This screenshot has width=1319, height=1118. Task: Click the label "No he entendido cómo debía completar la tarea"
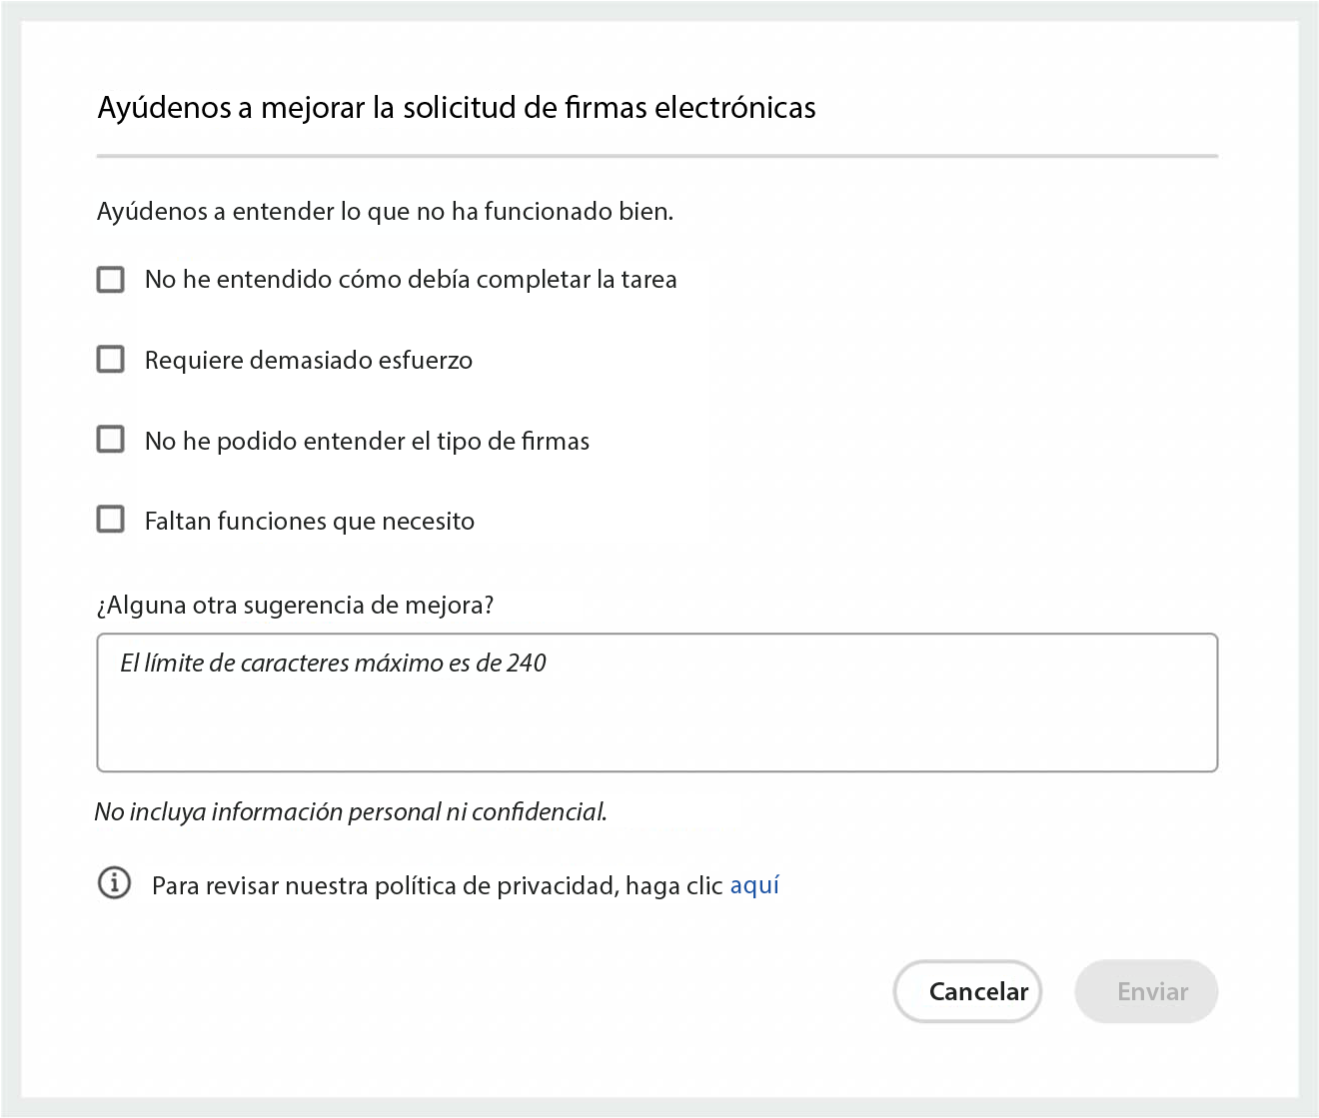[x=410, y=279]
